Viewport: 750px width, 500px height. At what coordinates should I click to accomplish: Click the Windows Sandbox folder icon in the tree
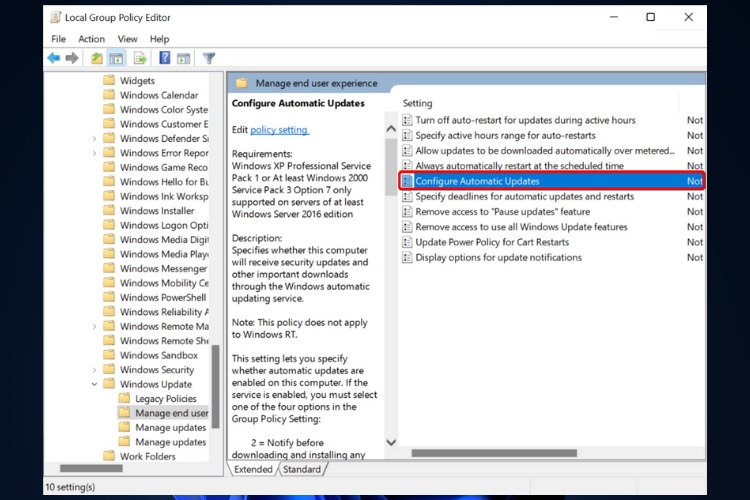[x=109, y=355]
